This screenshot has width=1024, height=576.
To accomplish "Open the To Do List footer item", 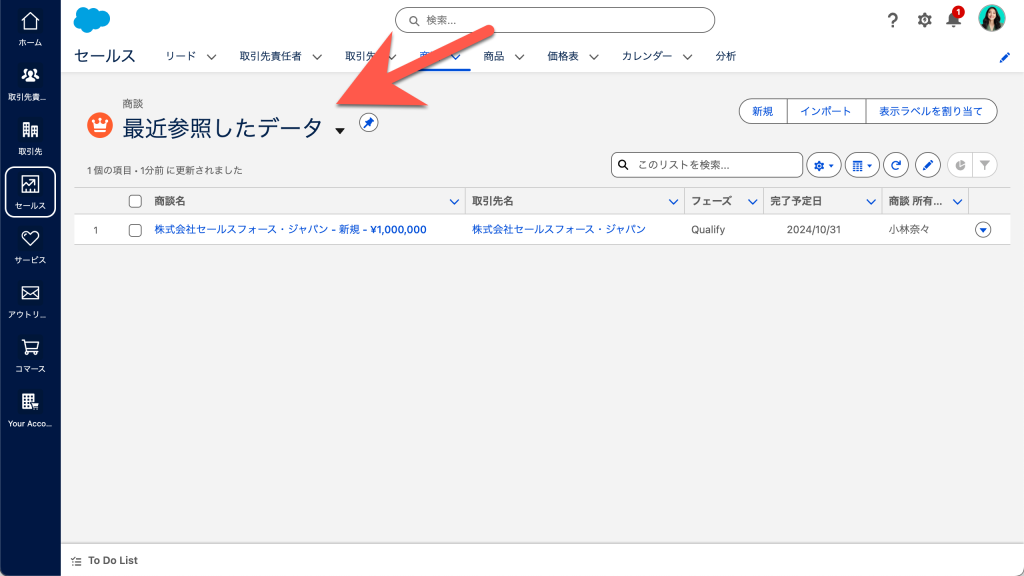I will (x=104, y=560).
